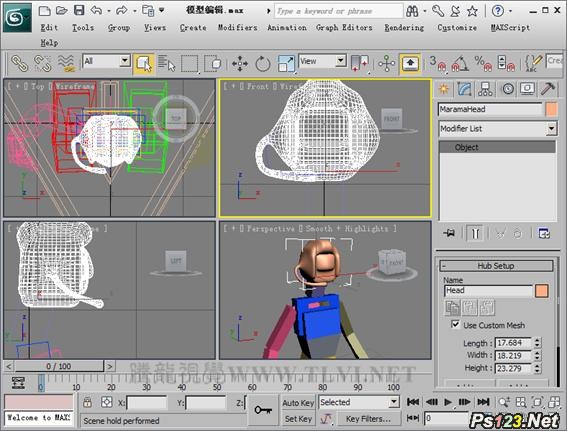Toggle the selection lock padlock
Screen dimensions: 567x431
[87, 402]
